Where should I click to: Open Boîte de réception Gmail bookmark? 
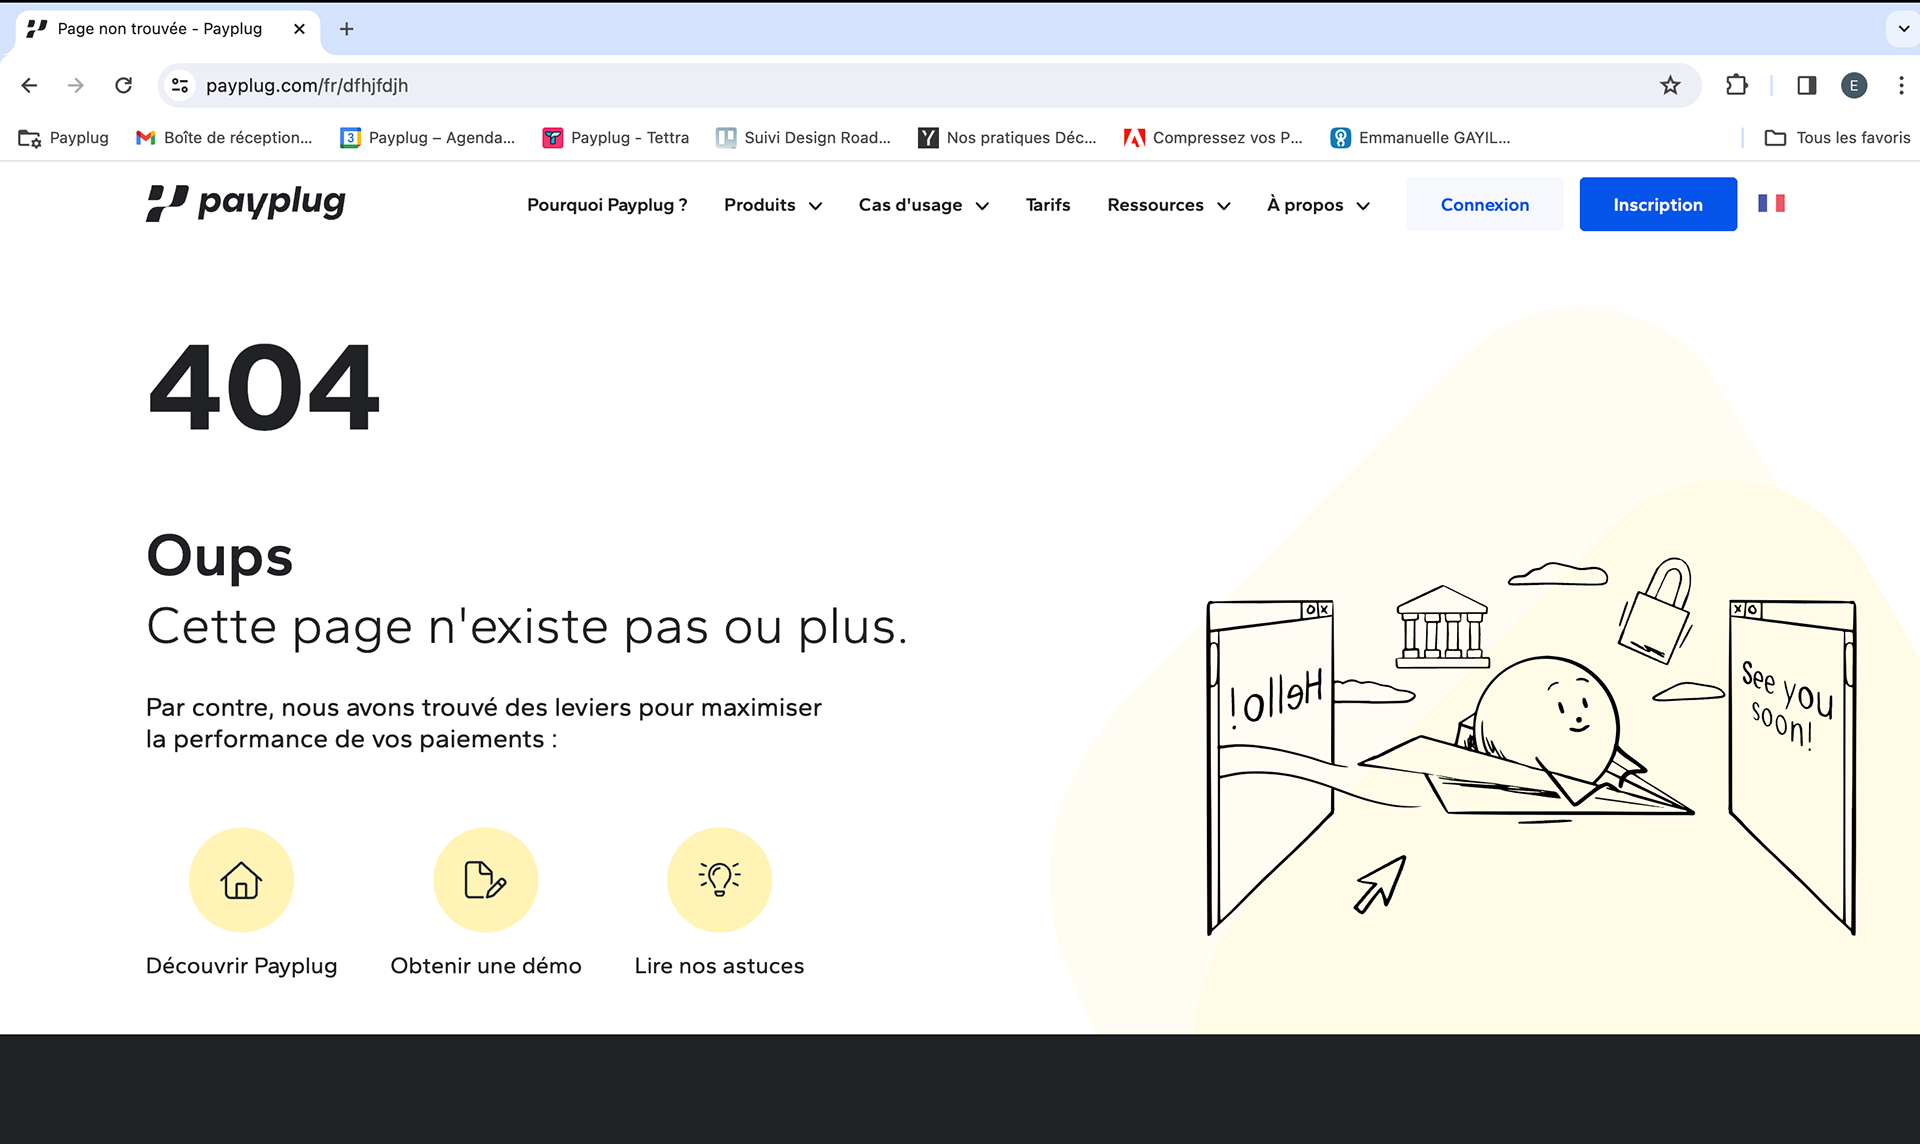[x=224, y=138]
